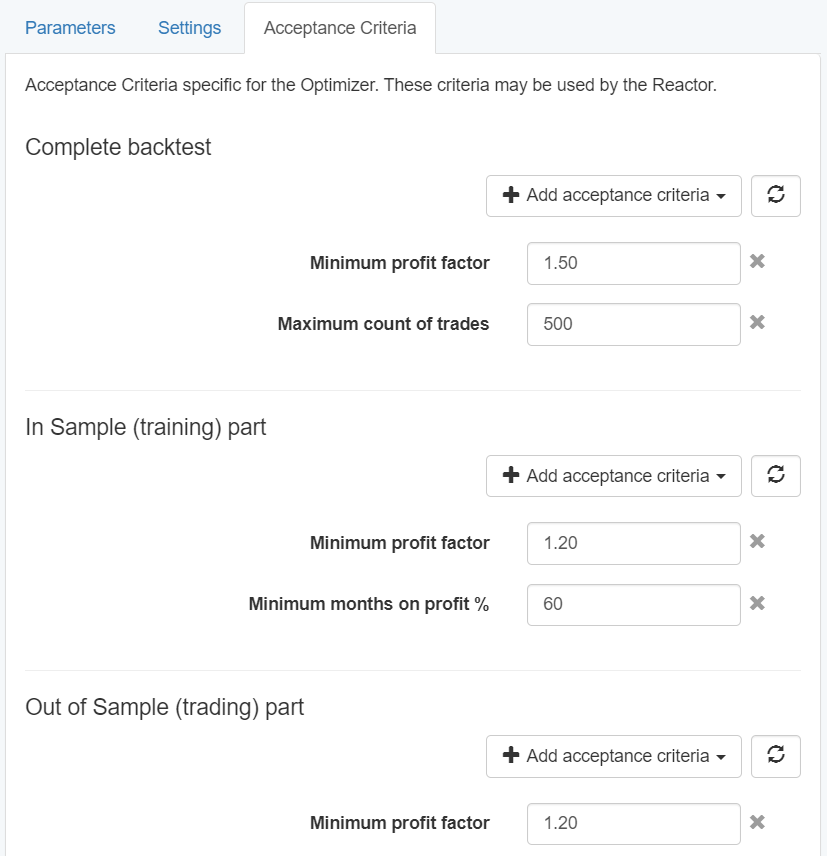Screen dimensions: 838x856
Task: Remove In Sample Minimum profit factor criterion
Action: point(757,542)
